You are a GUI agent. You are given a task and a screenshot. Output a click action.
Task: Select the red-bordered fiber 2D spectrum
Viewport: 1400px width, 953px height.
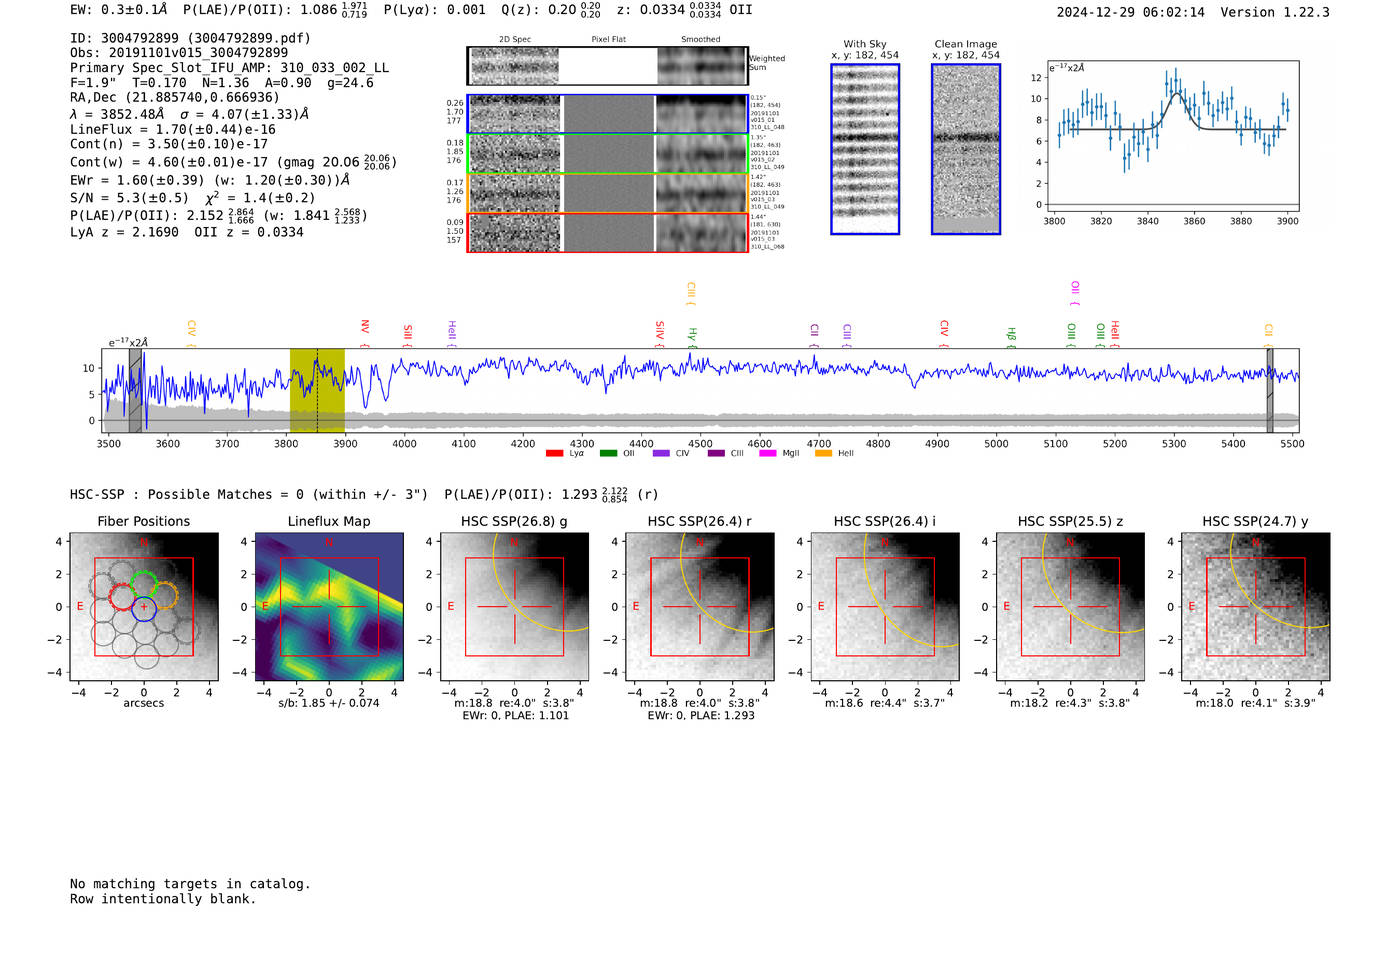point(607,232)
